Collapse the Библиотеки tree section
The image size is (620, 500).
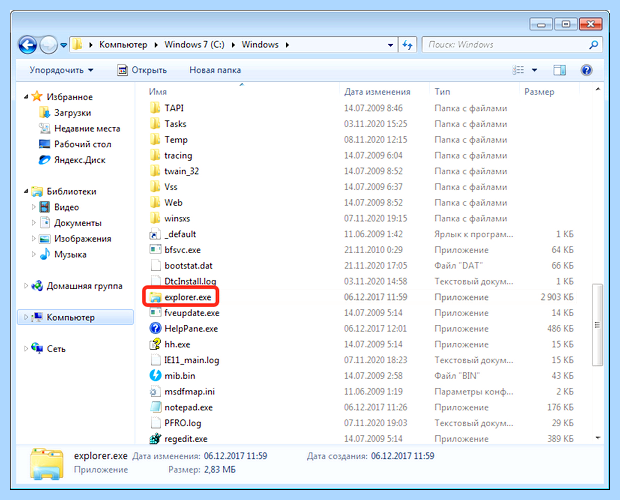26,191
